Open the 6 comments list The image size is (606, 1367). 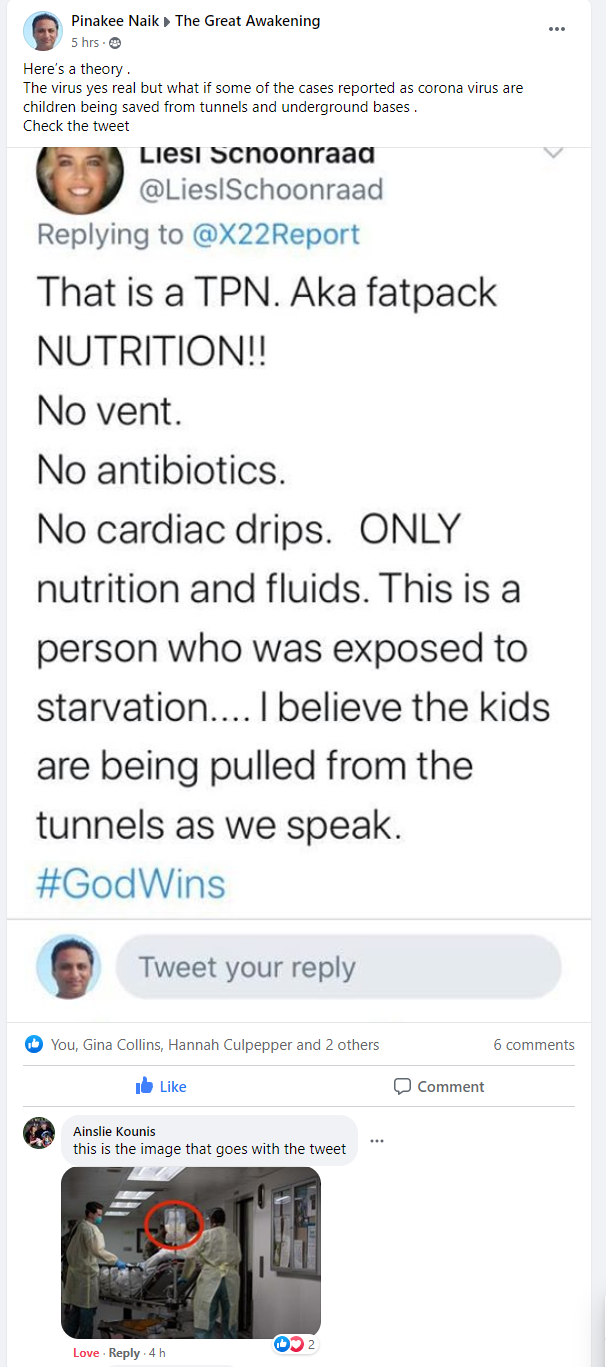(534, 1044)
